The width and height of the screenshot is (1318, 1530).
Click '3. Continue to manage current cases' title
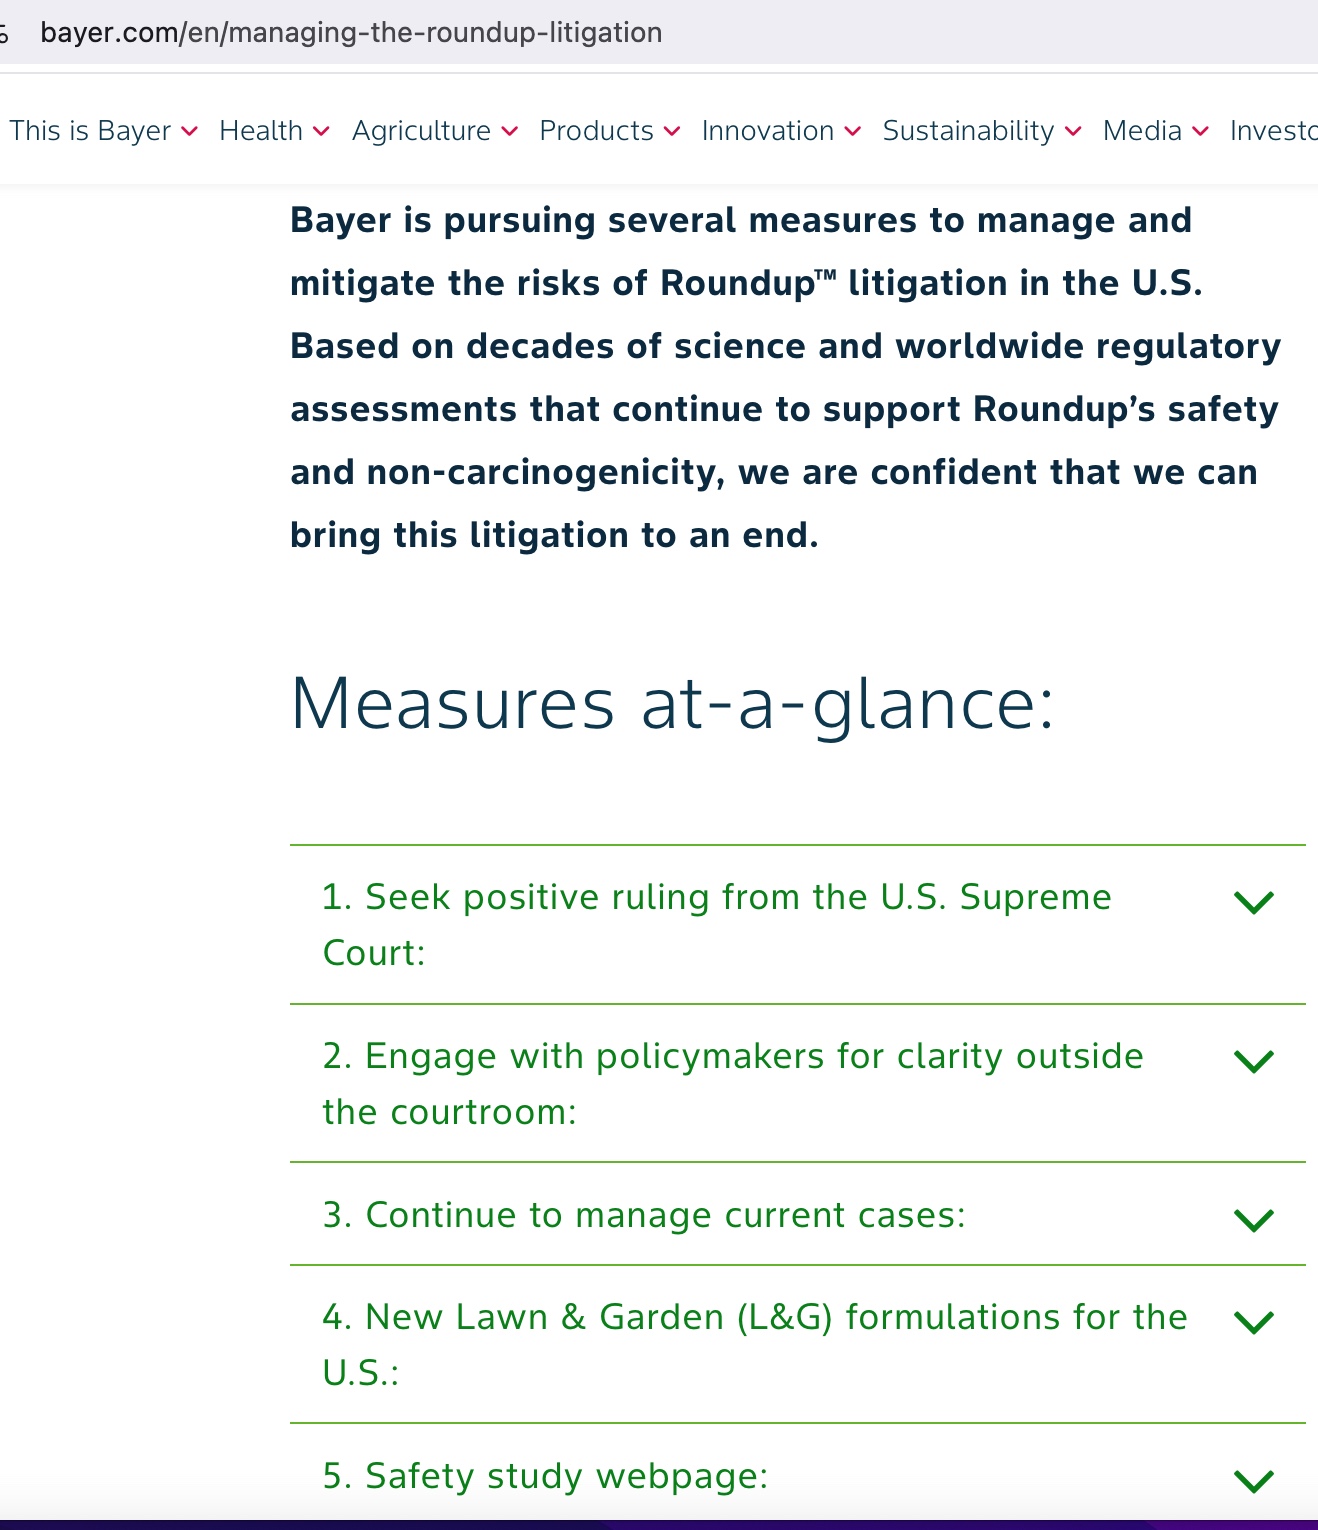(x=644, y=1215)
